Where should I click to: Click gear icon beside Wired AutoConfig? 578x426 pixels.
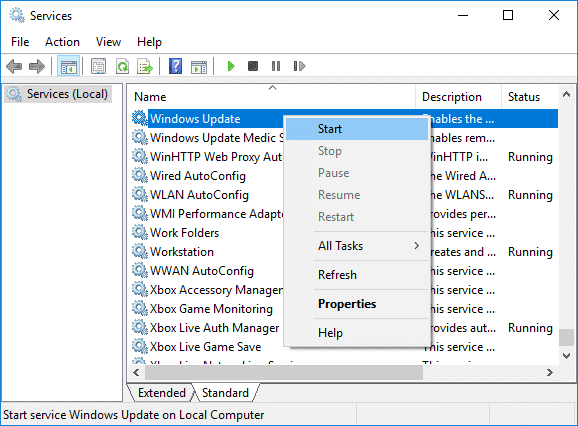pyautogui.click(x=140, y=175)
